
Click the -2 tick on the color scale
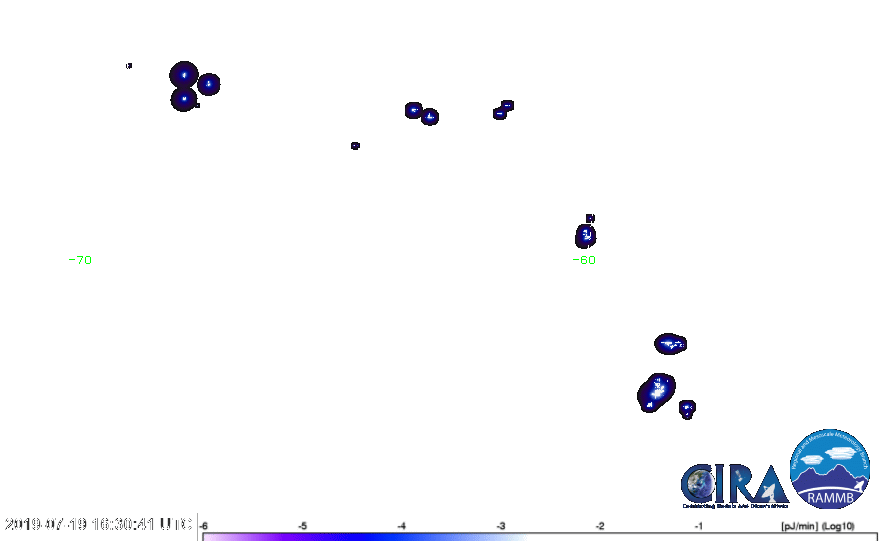[599, 525]
